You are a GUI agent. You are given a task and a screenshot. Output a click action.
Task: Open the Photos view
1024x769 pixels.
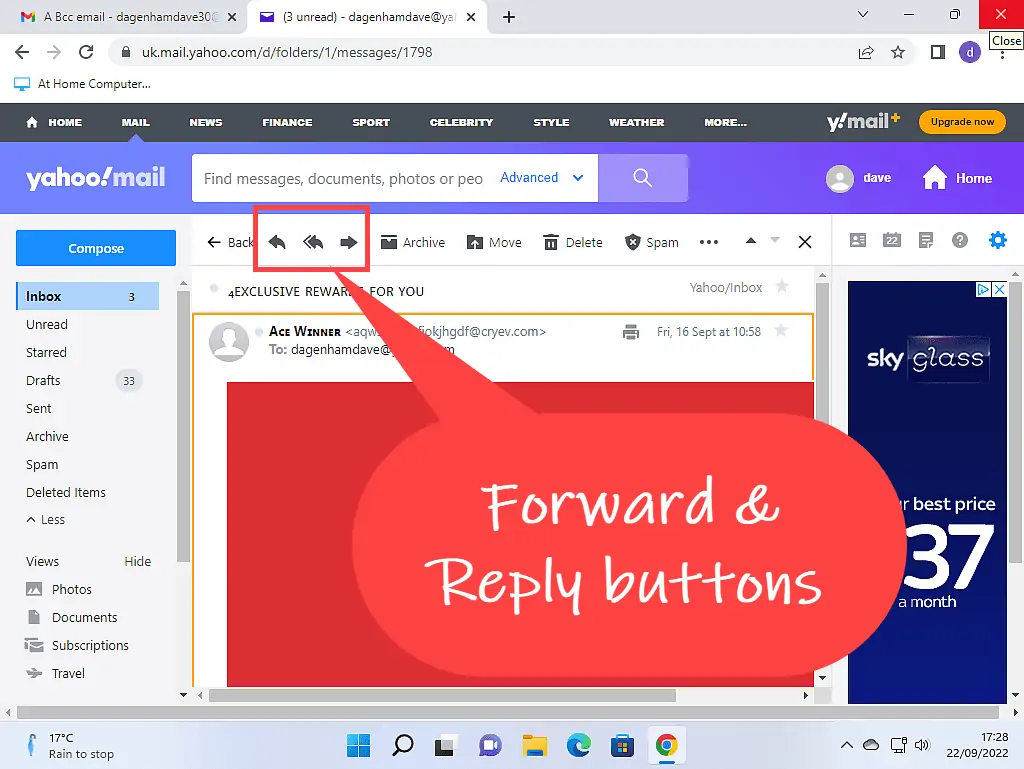59,589
